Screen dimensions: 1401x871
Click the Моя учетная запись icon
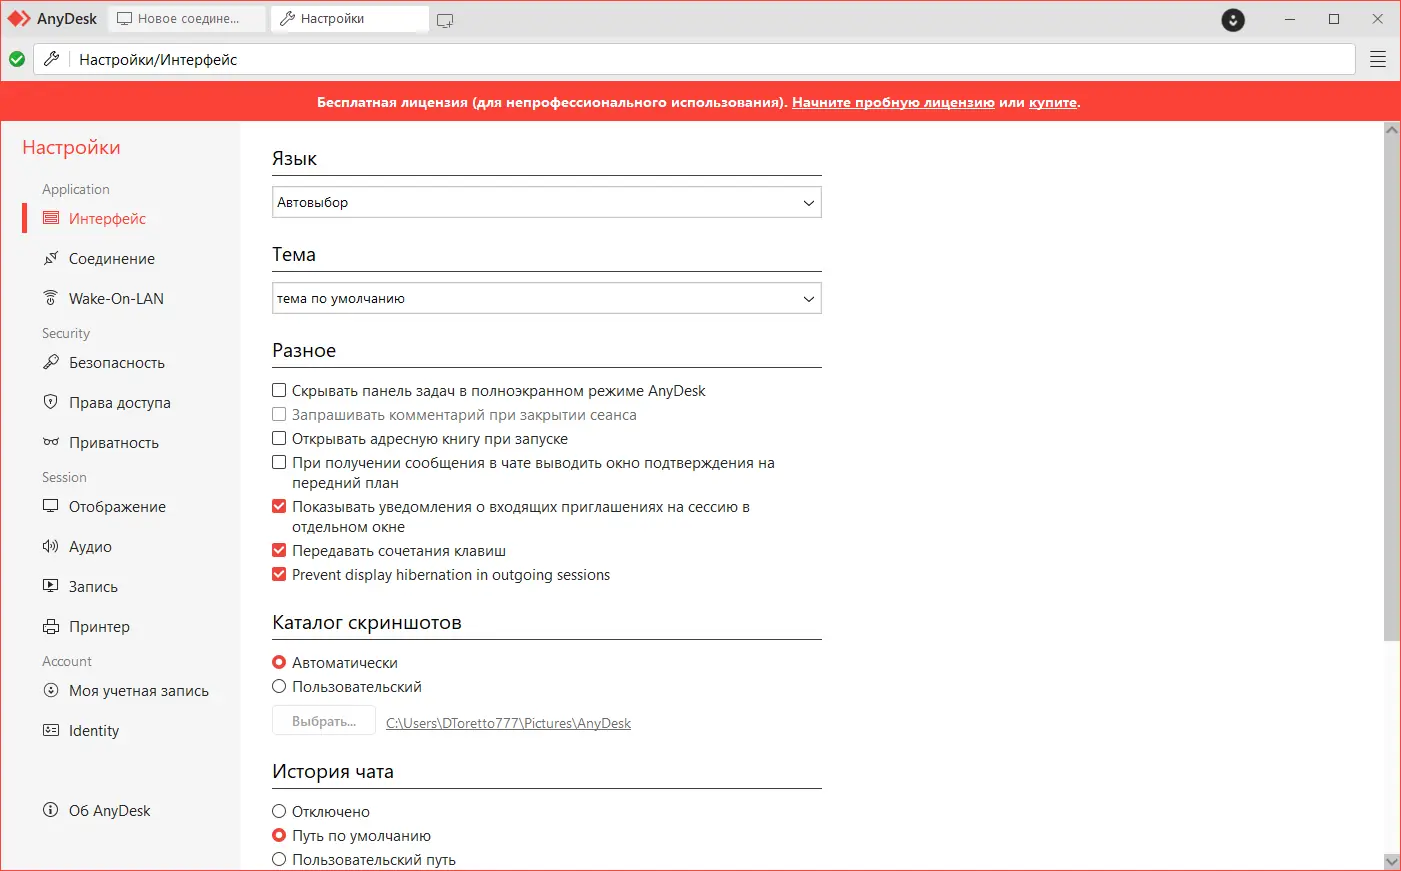[51, 690]
